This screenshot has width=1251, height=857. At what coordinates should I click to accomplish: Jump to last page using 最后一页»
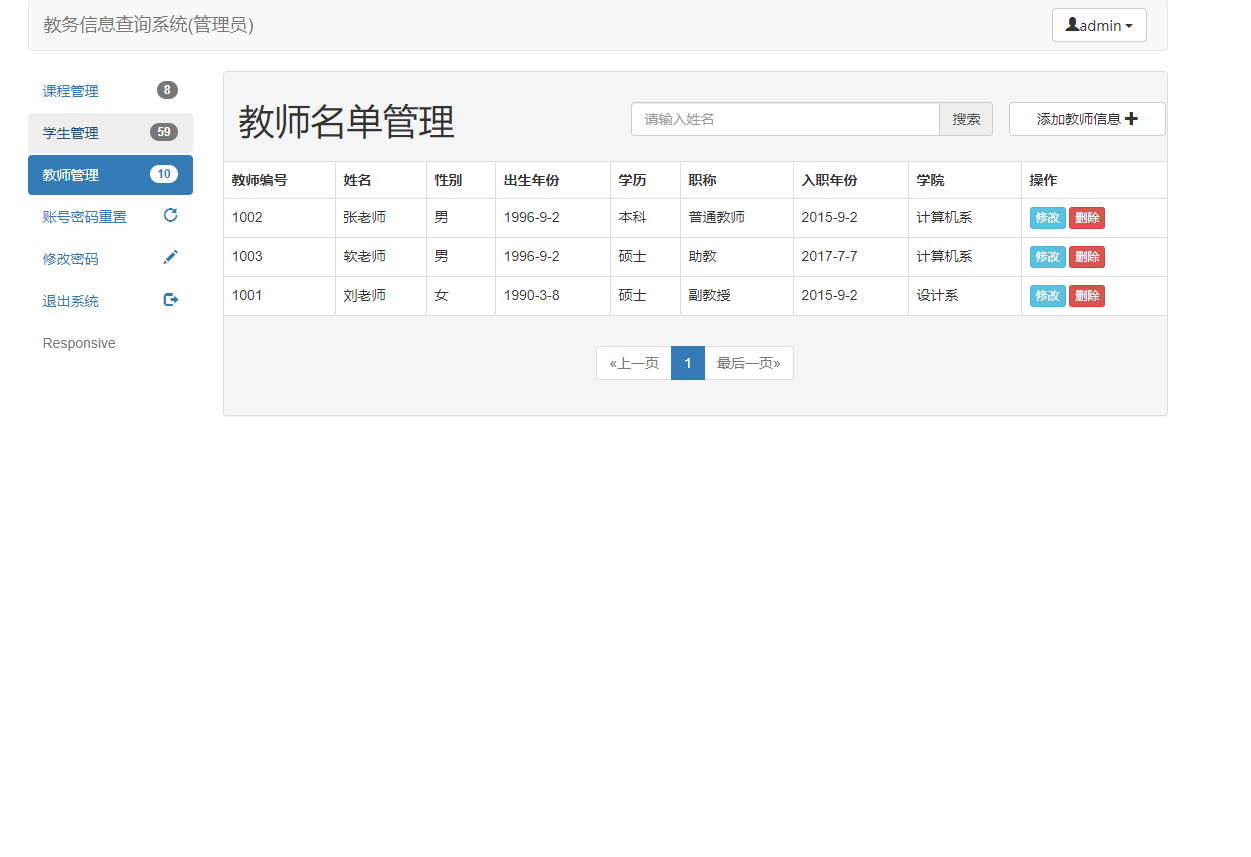(x=749, y=362)
